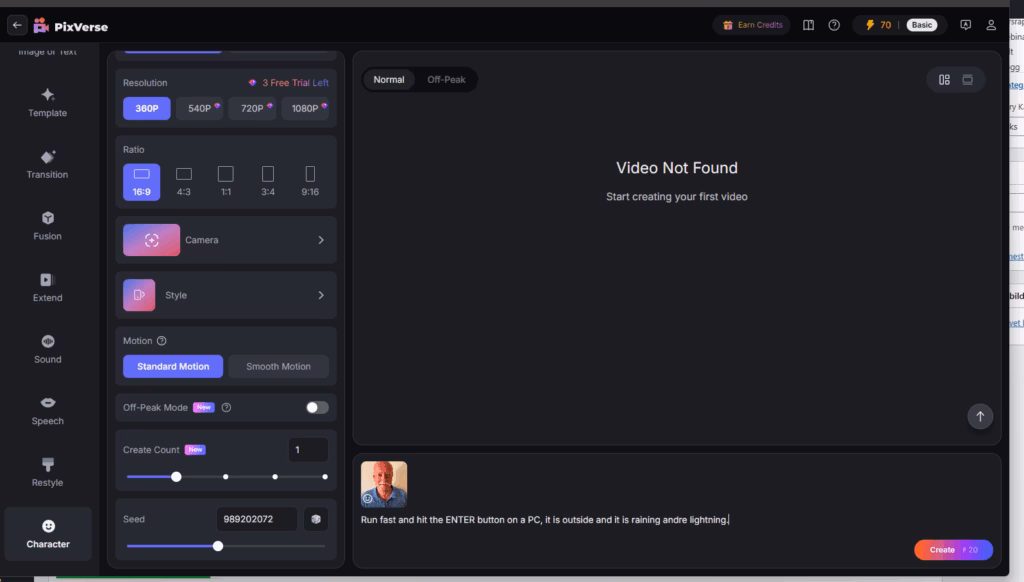Open the Restyle sidebar tool
This screenshot has width=1024, height=582.
click(47, 472)
